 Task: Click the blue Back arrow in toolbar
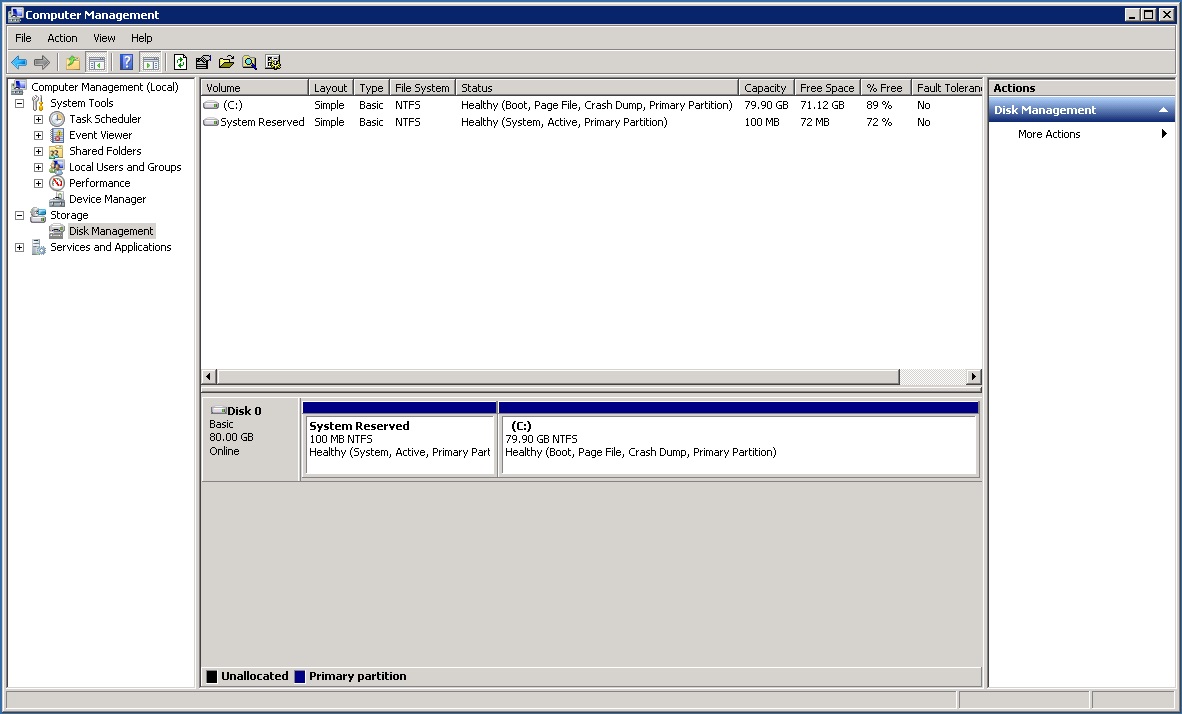click(x=19, y=62)
